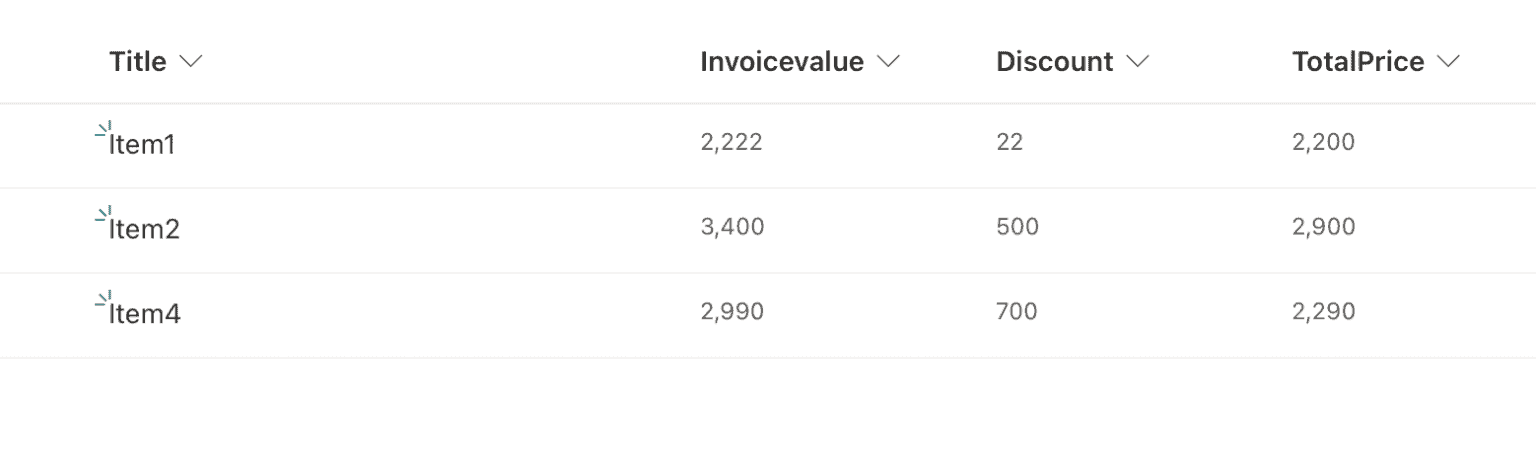Select the TotalPrice column header label
This screenshot has height=473, width=1536.
point(1358,62)
